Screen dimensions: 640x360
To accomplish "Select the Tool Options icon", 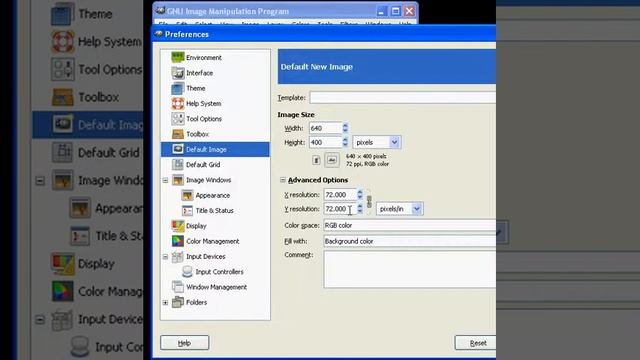I will point(178,118).
